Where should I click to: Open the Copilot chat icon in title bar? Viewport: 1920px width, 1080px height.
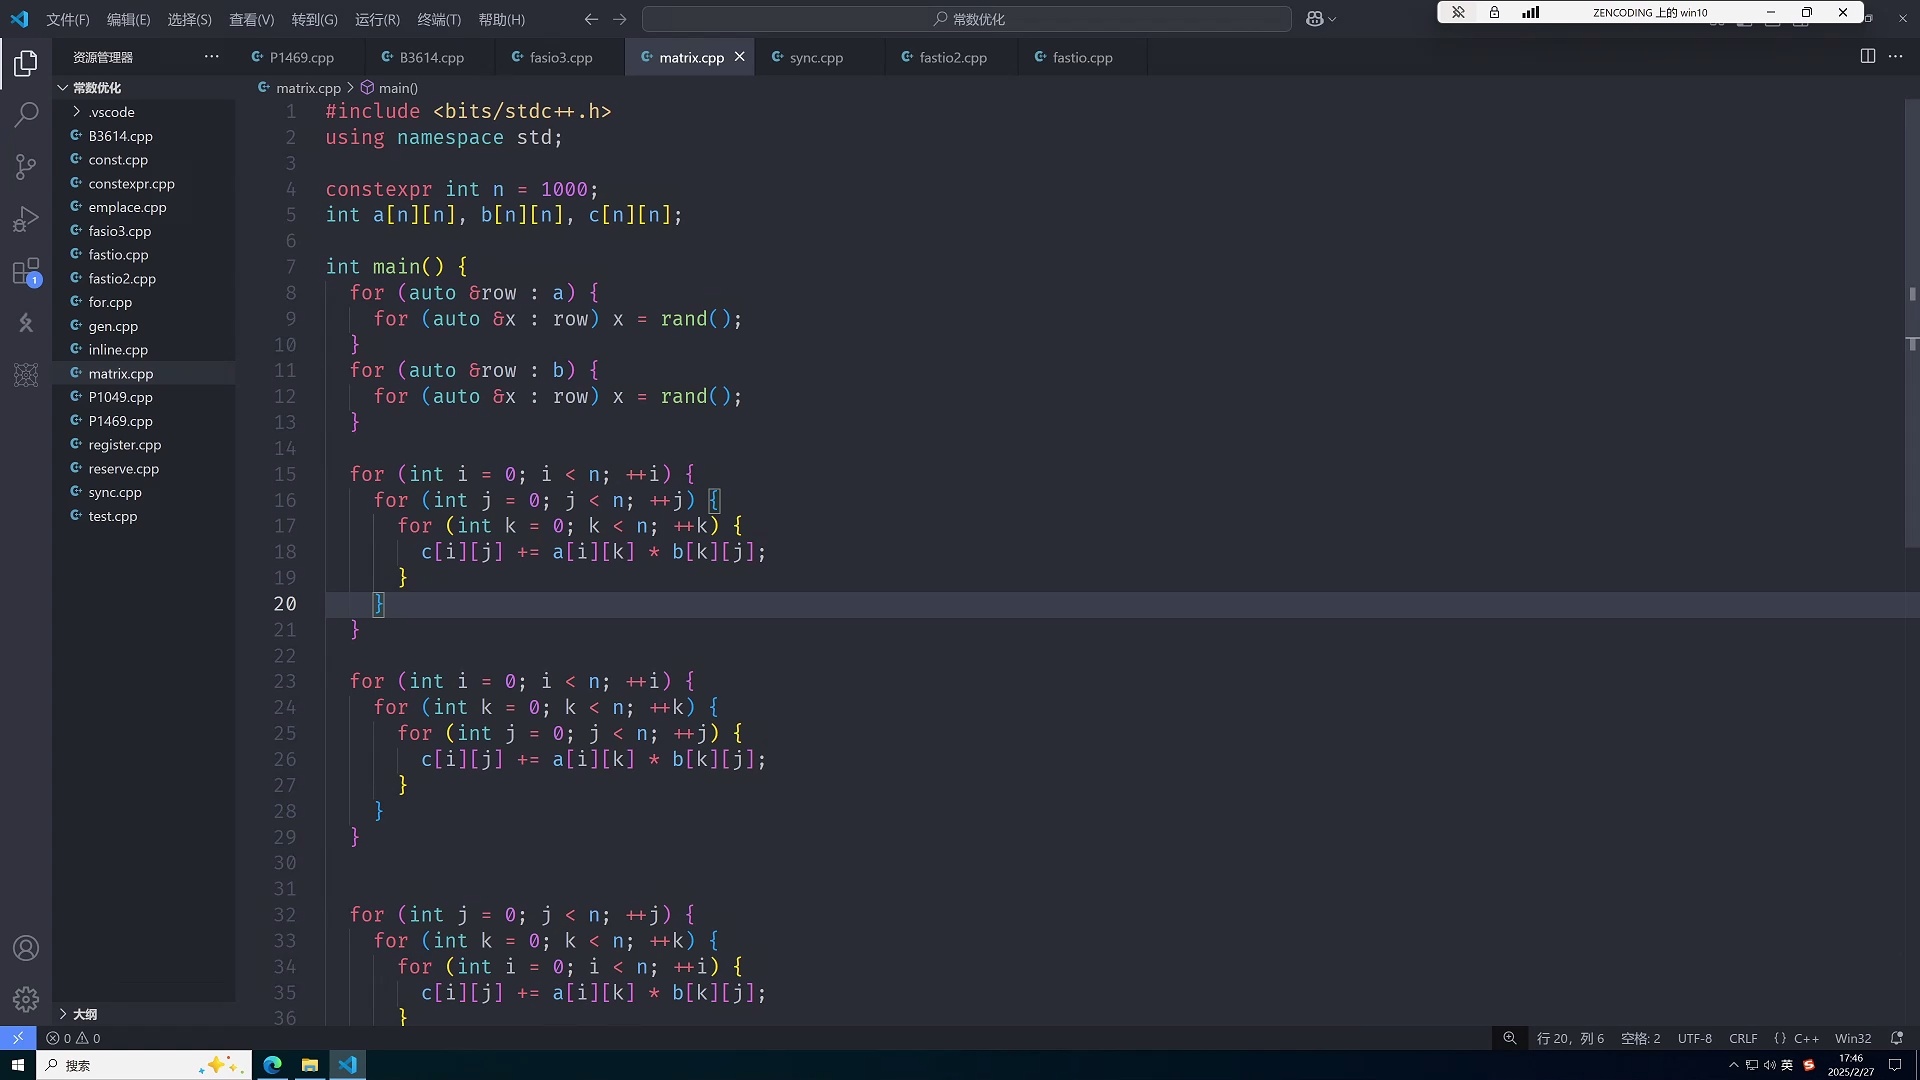click(1314, 19)
